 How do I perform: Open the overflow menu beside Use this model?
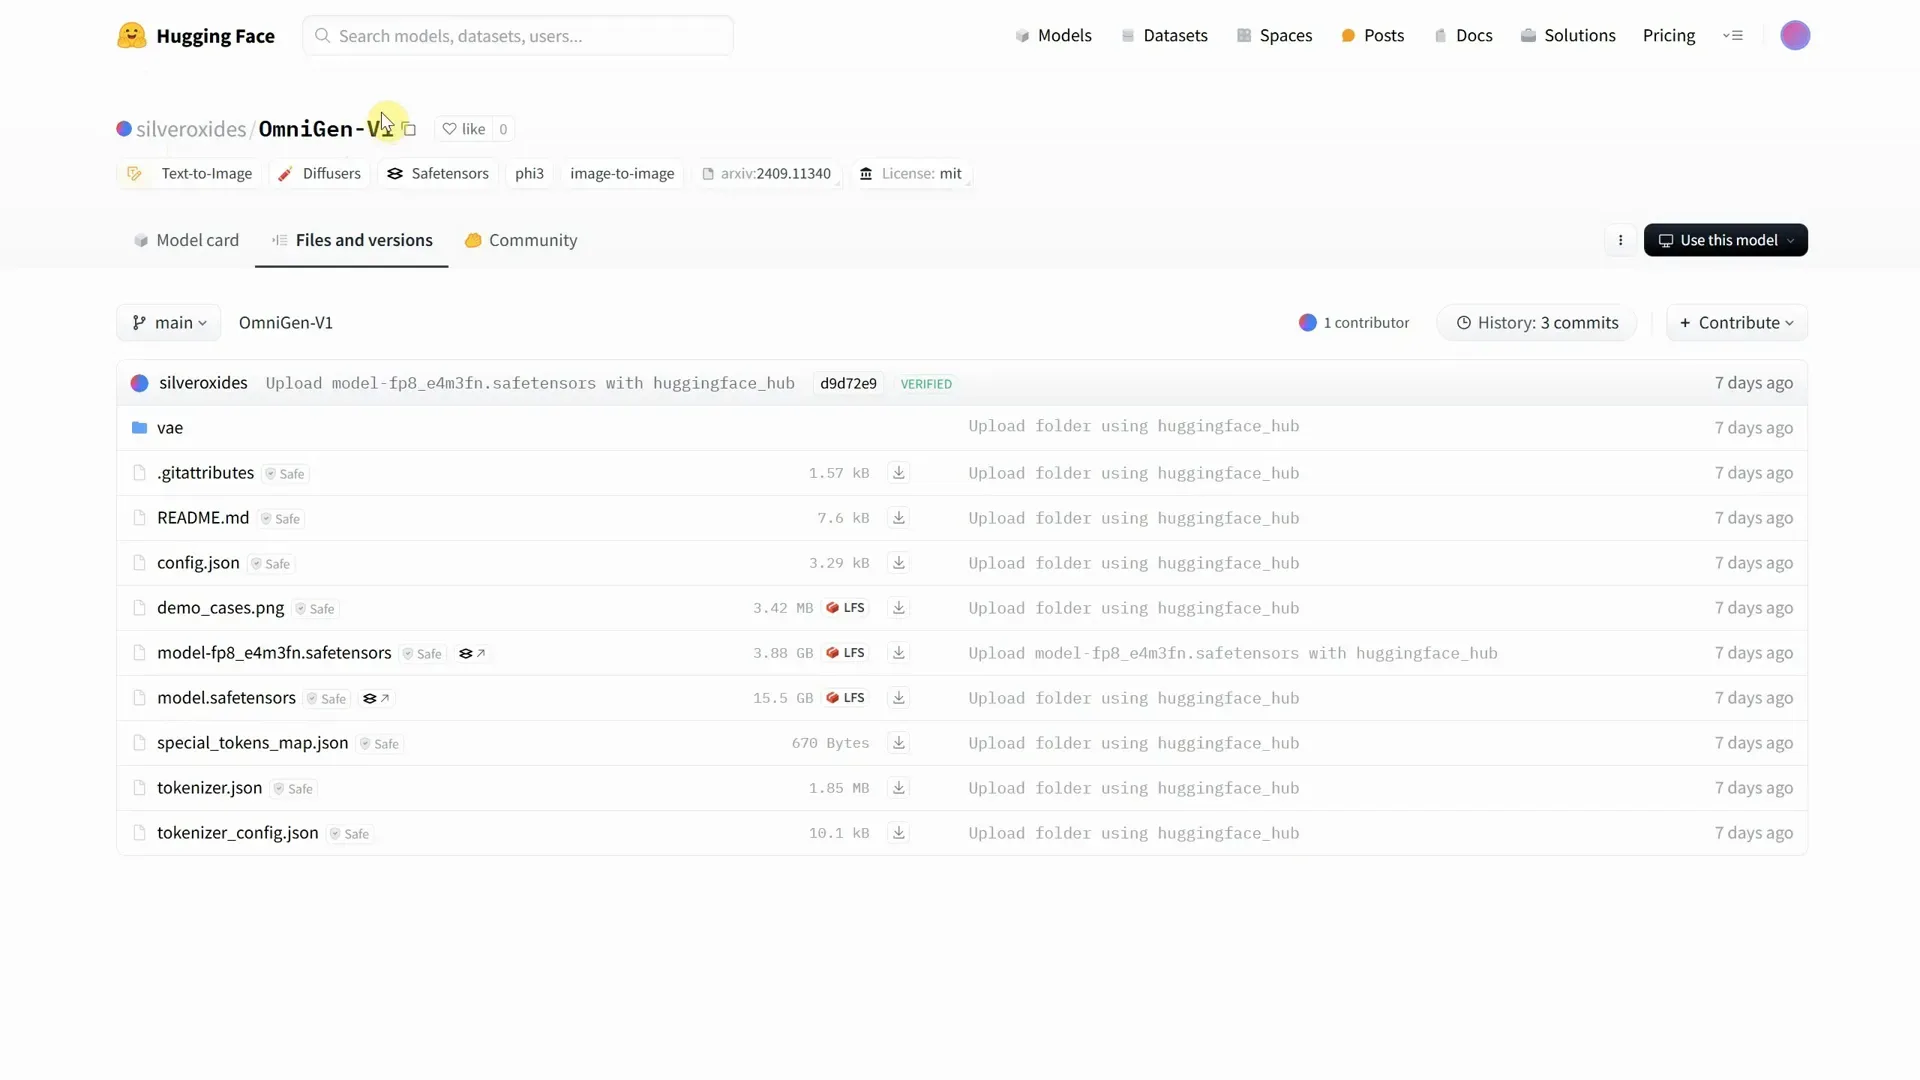tap(1620, 240)
